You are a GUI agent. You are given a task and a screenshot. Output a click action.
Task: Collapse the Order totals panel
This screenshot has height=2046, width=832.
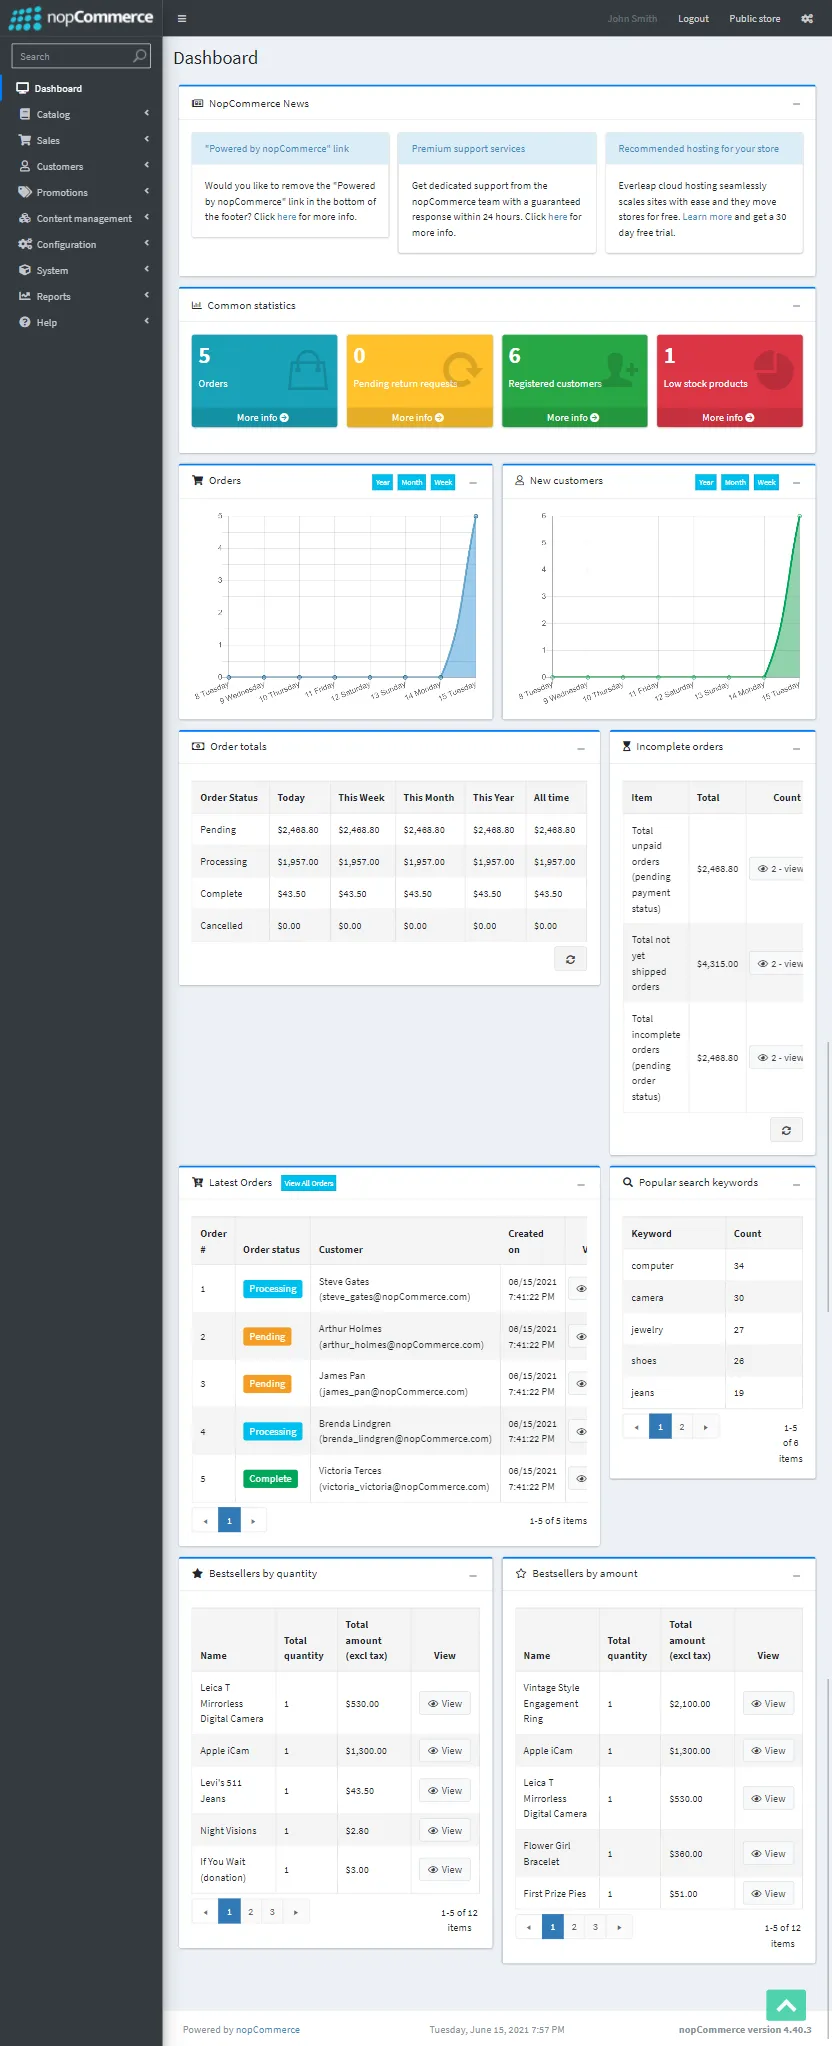coord(581,748)
